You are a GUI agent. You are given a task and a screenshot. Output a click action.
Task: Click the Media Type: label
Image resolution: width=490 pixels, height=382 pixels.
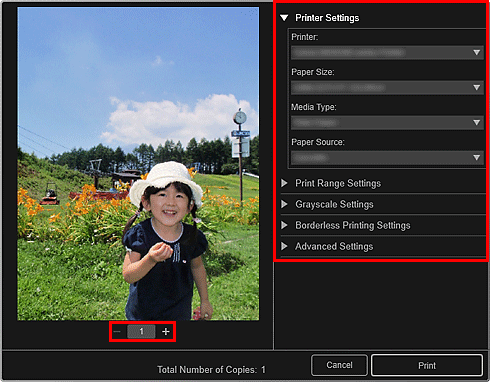point(314,107)
